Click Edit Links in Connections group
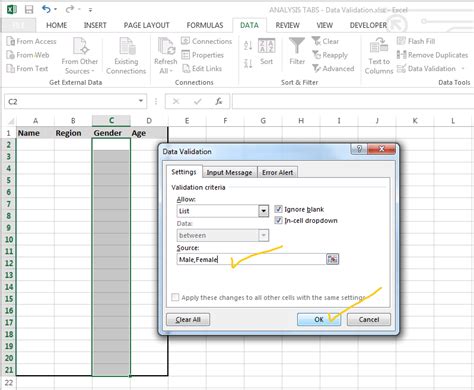474x390 pixels. pos(202,69)
